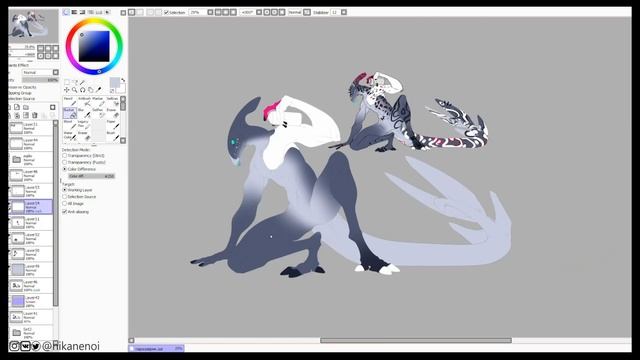
Task: Toggle the Anti-aliasing checkbox
Action: [64, 212]
